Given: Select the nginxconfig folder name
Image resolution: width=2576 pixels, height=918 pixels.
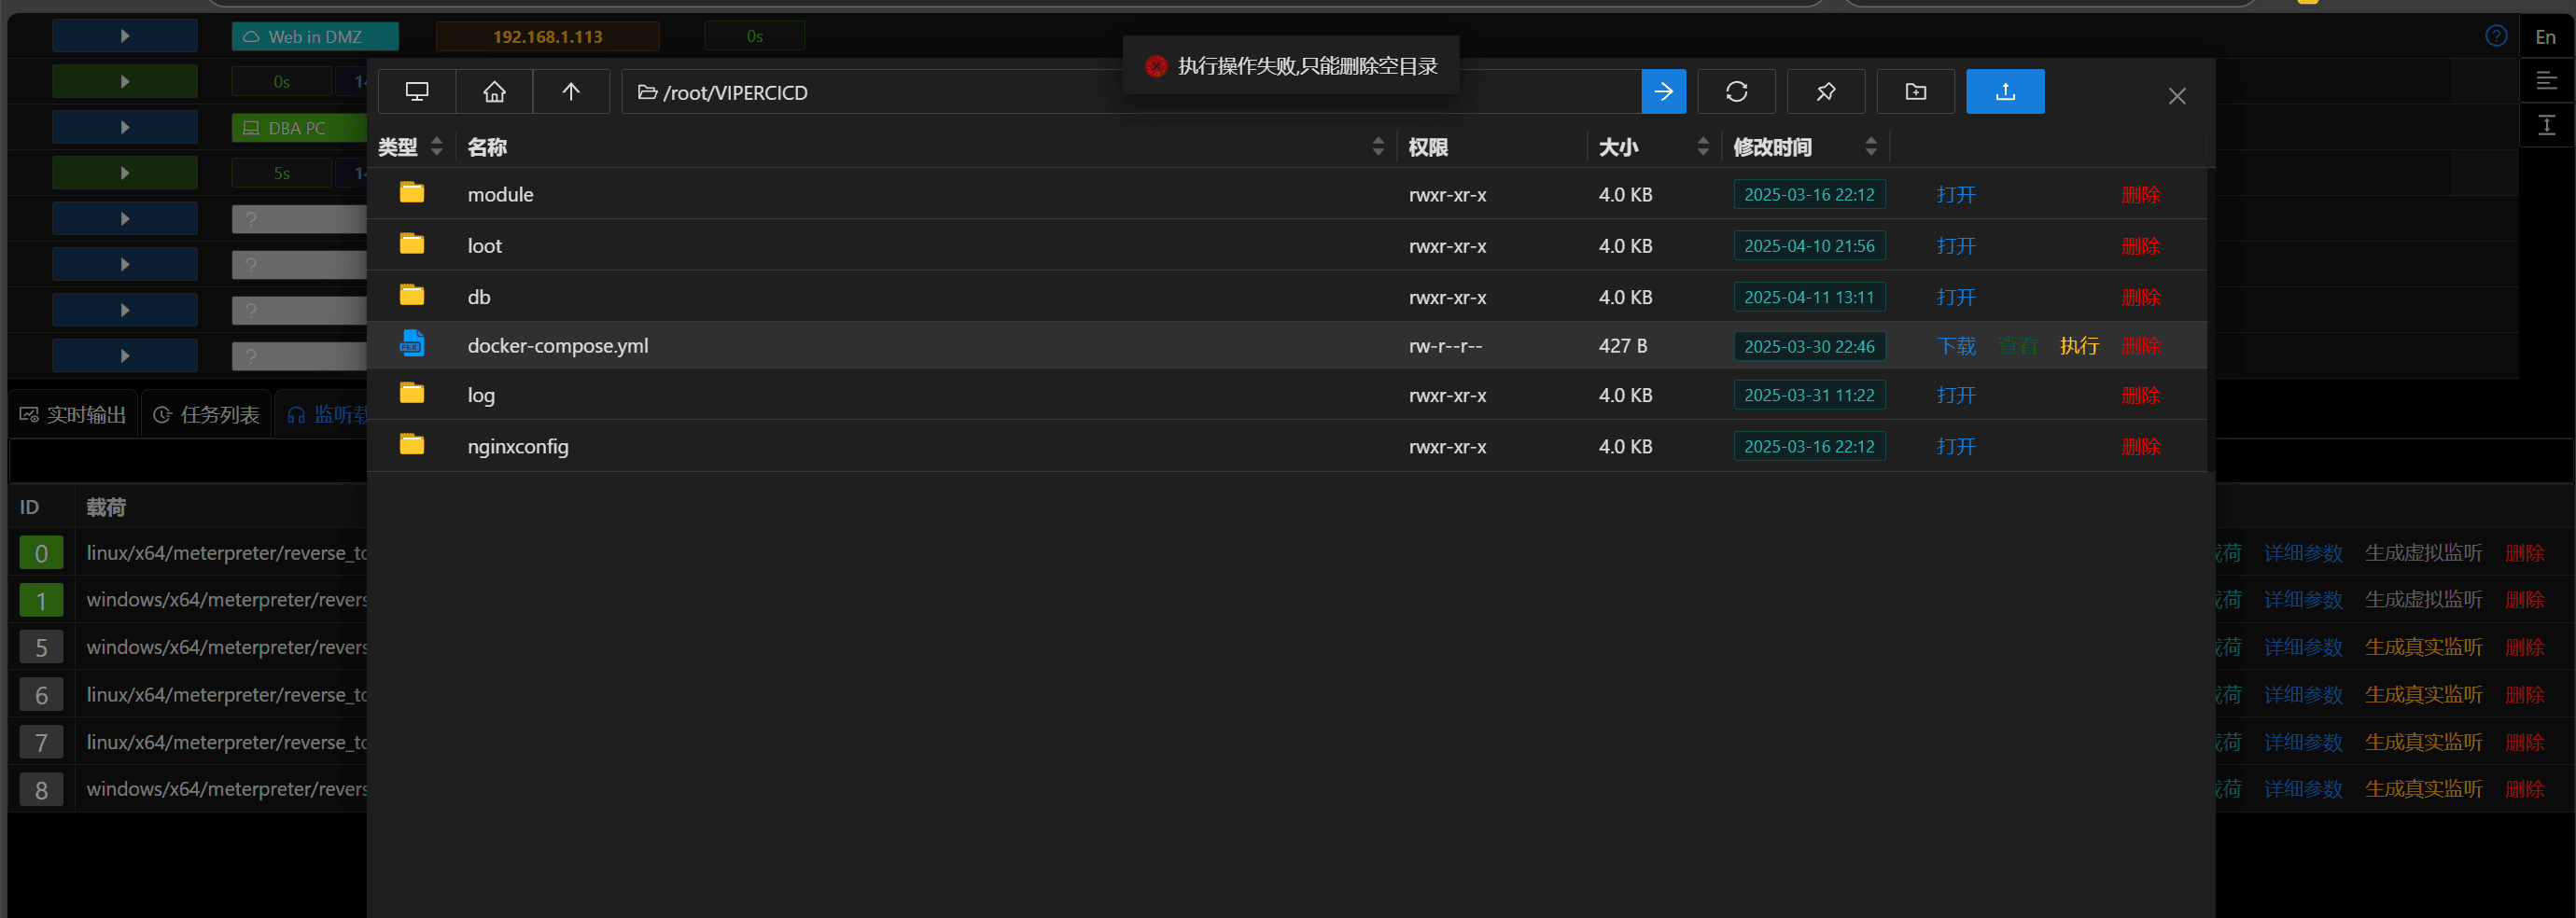Looking at the screenshot, I should pyautogui.click(x=518, y=447).
